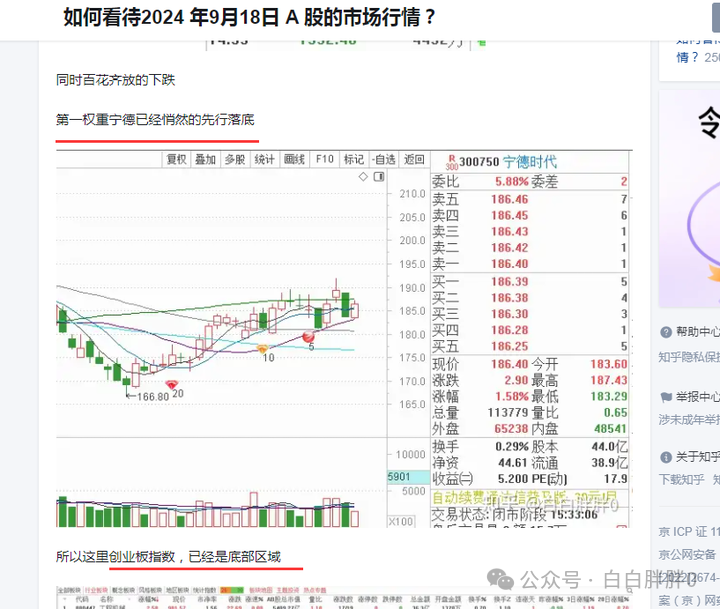
Task: Open 知乎隐私保护 privacy link
Action: click(689, 357)
